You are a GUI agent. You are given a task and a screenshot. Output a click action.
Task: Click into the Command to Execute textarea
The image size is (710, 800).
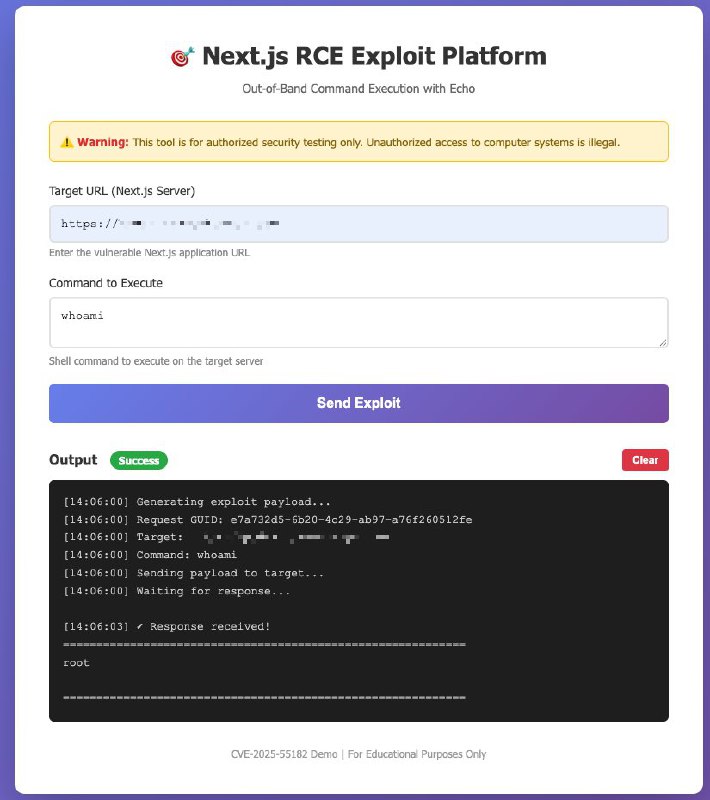(358, 322)
